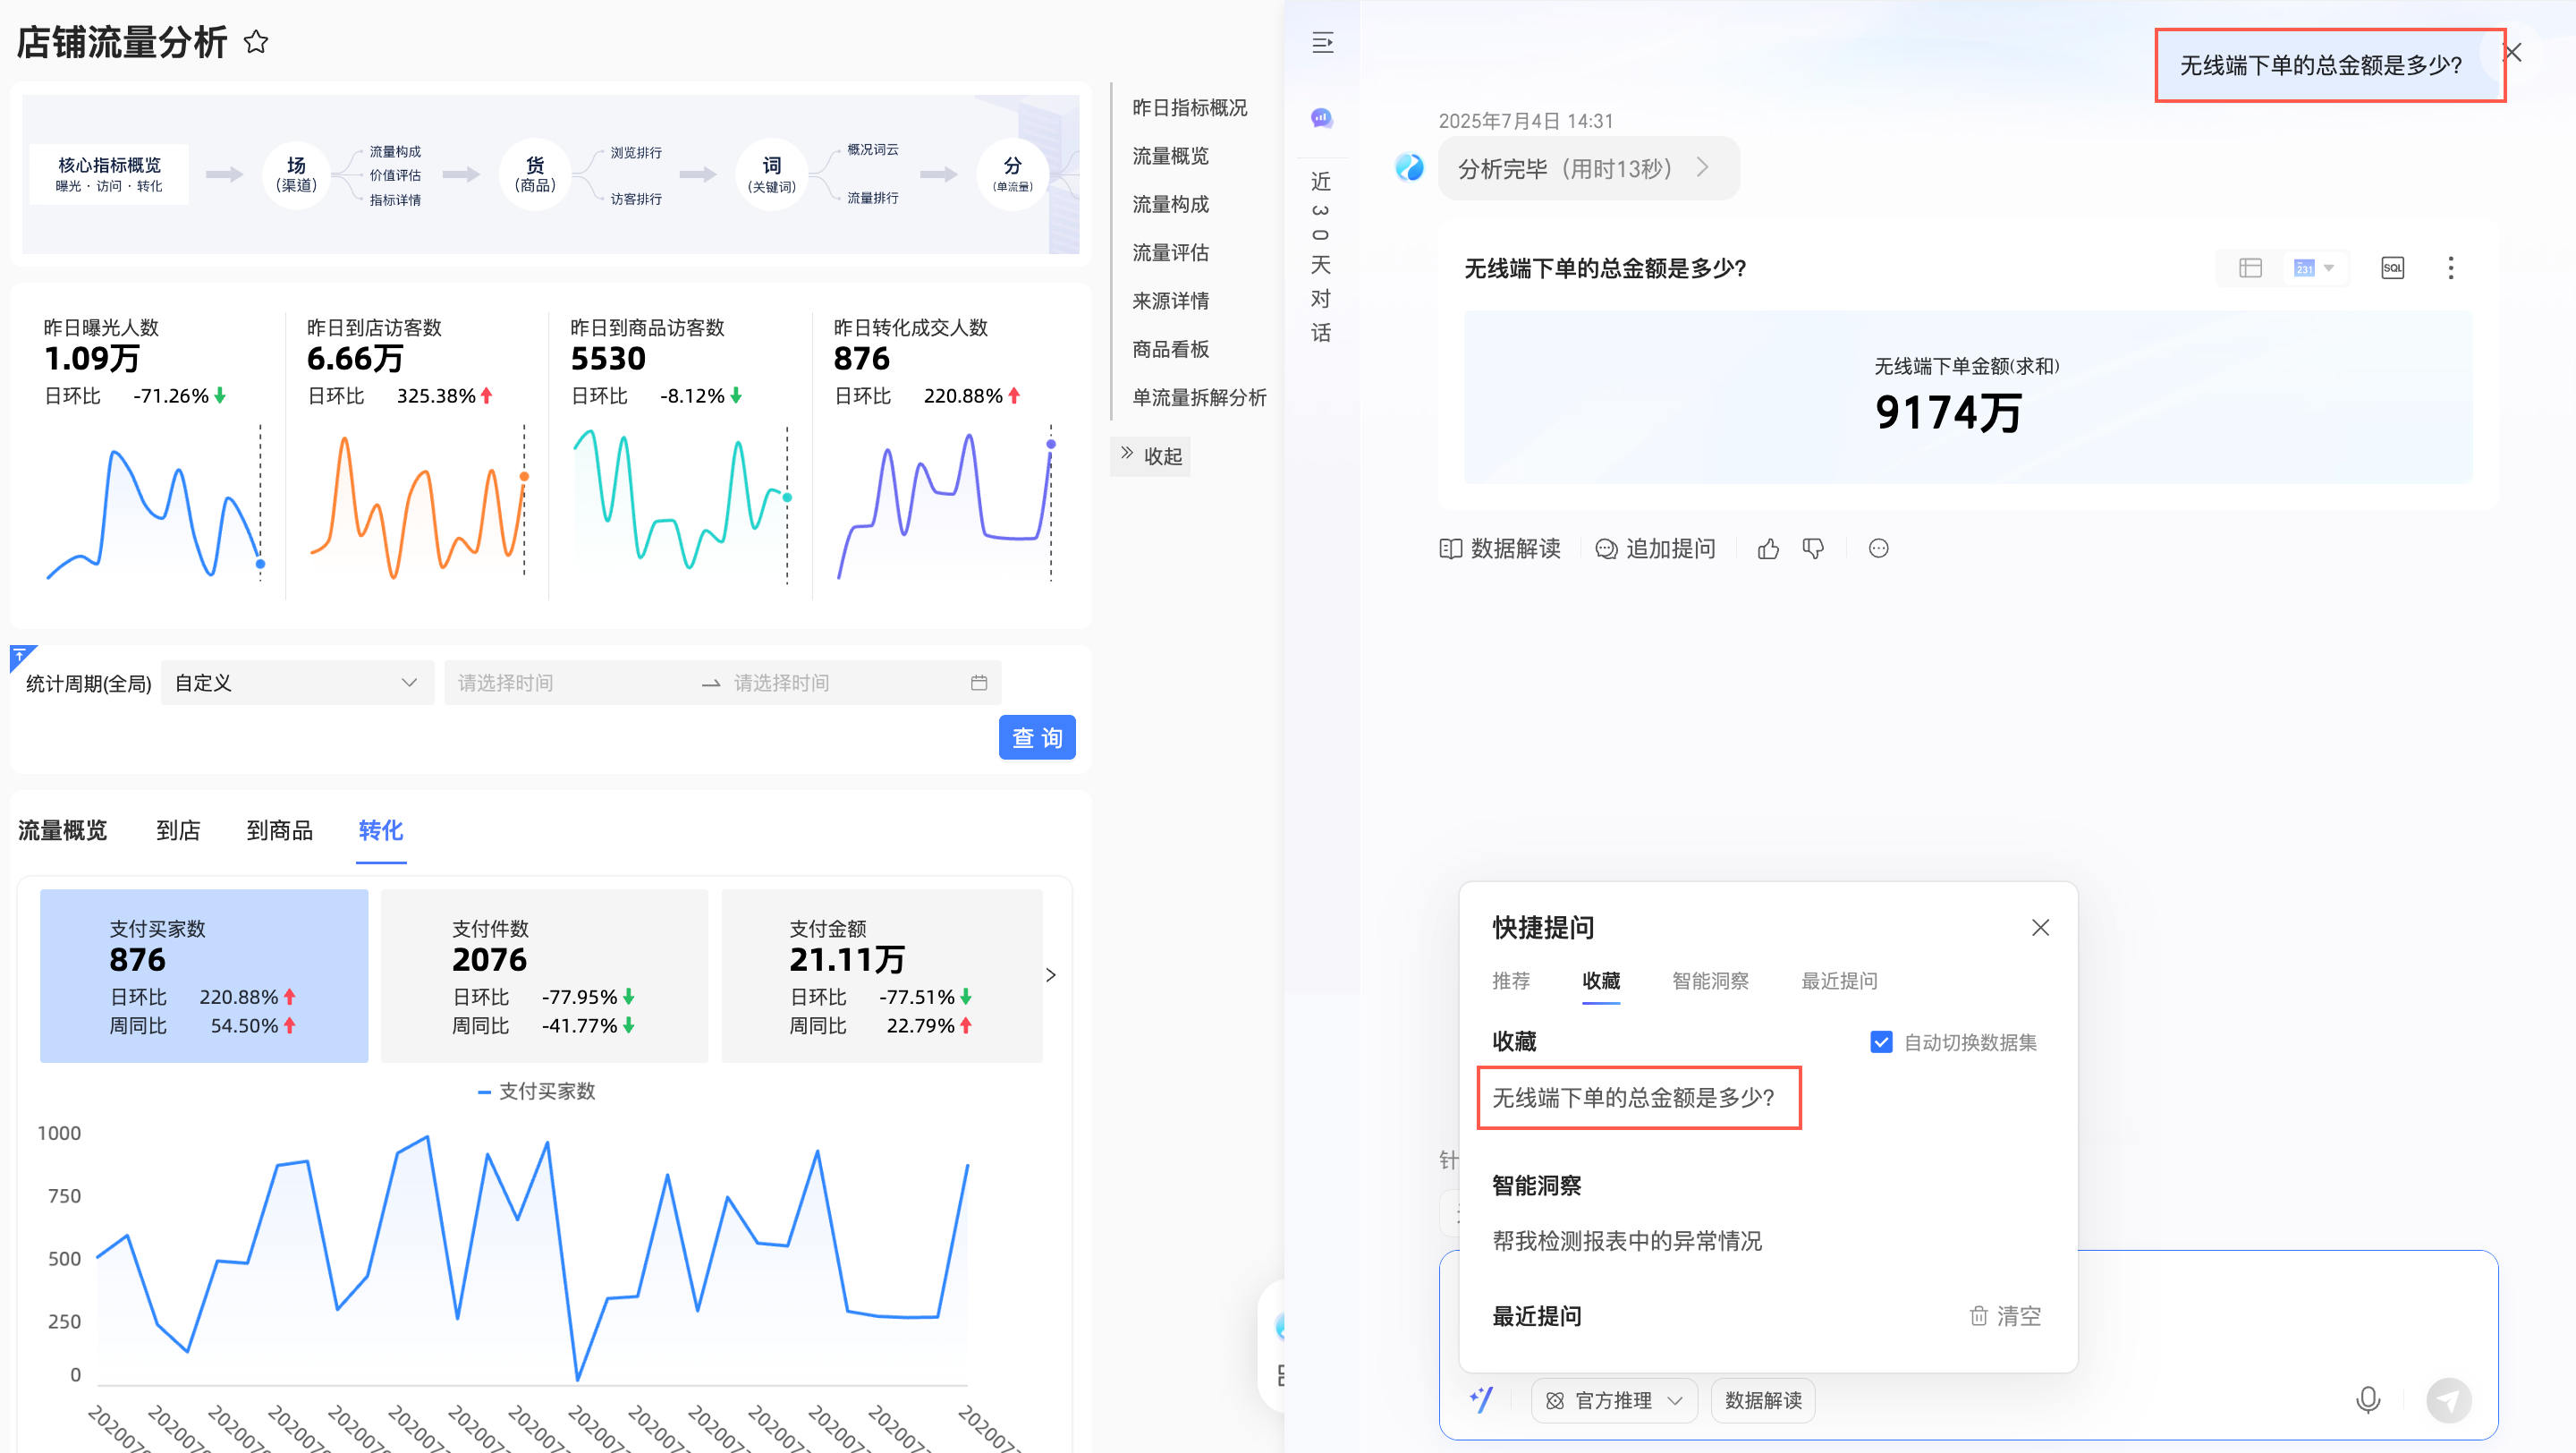This screenshot has width=2576, height=1453.
Task: Click the microphone voice input icon
Action: pos(2367,1399)
